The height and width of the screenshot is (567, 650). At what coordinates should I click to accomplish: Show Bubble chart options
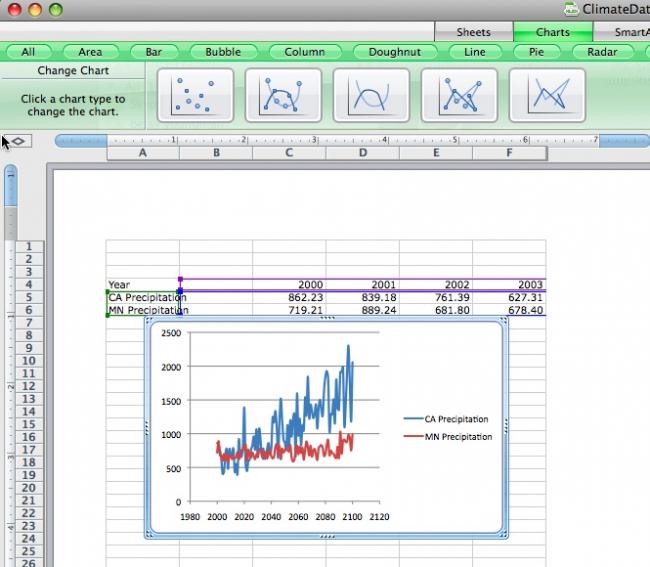tap(223, 52)
